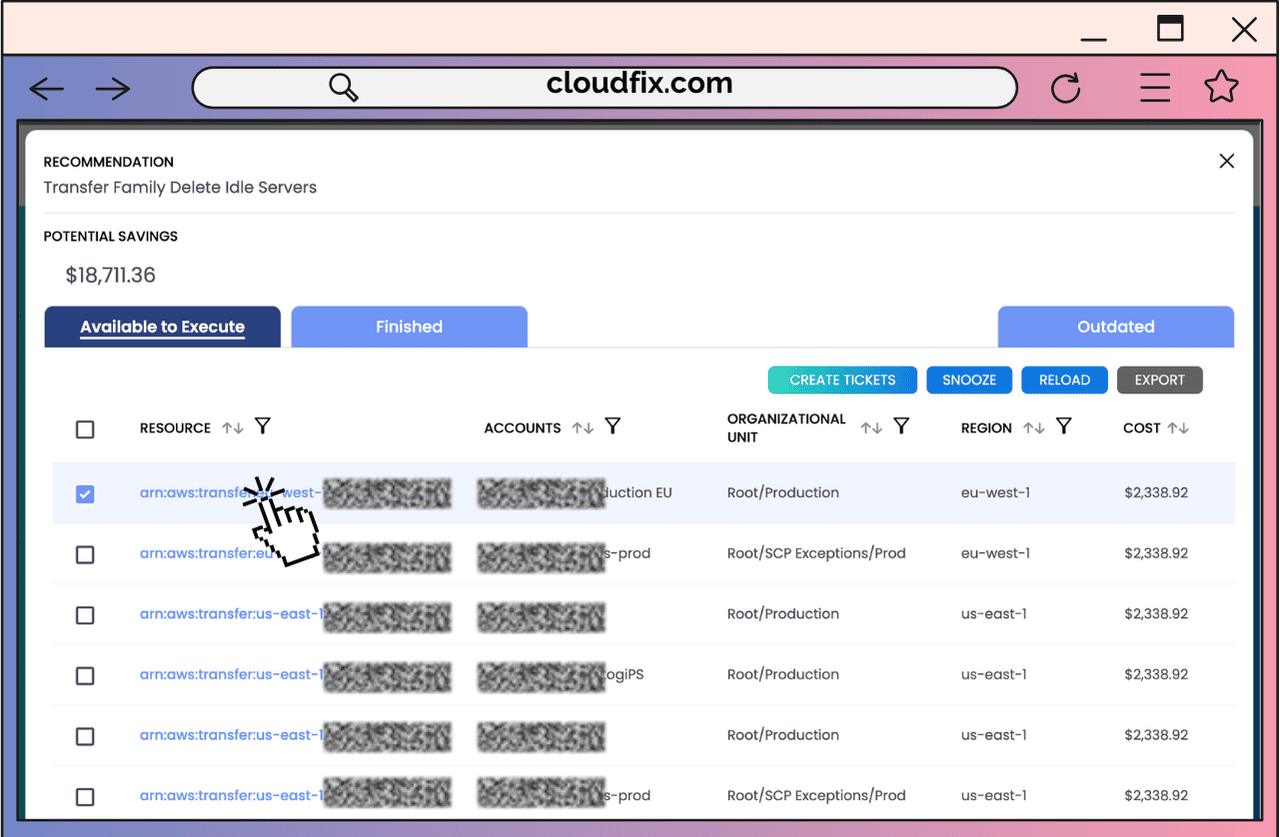Click the Export button
Image resolution: width=1280 pixels, height=837 pixels.
pyautogui.click(x=1160, y=380)
